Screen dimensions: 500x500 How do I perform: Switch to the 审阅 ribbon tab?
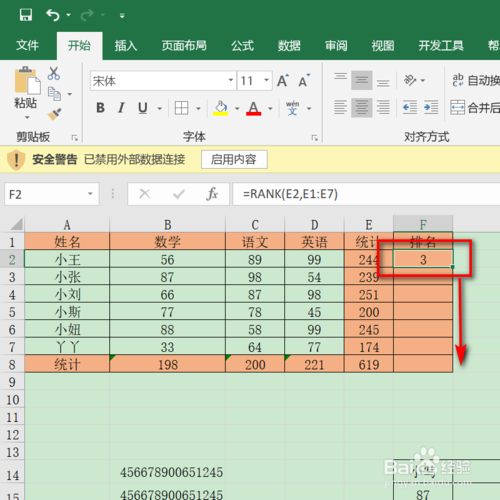(x=336, y=45)
